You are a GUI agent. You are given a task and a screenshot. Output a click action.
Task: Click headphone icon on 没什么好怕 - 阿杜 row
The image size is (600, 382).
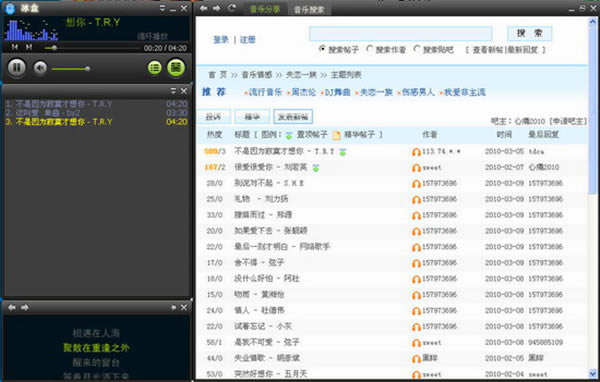(416, 279)
